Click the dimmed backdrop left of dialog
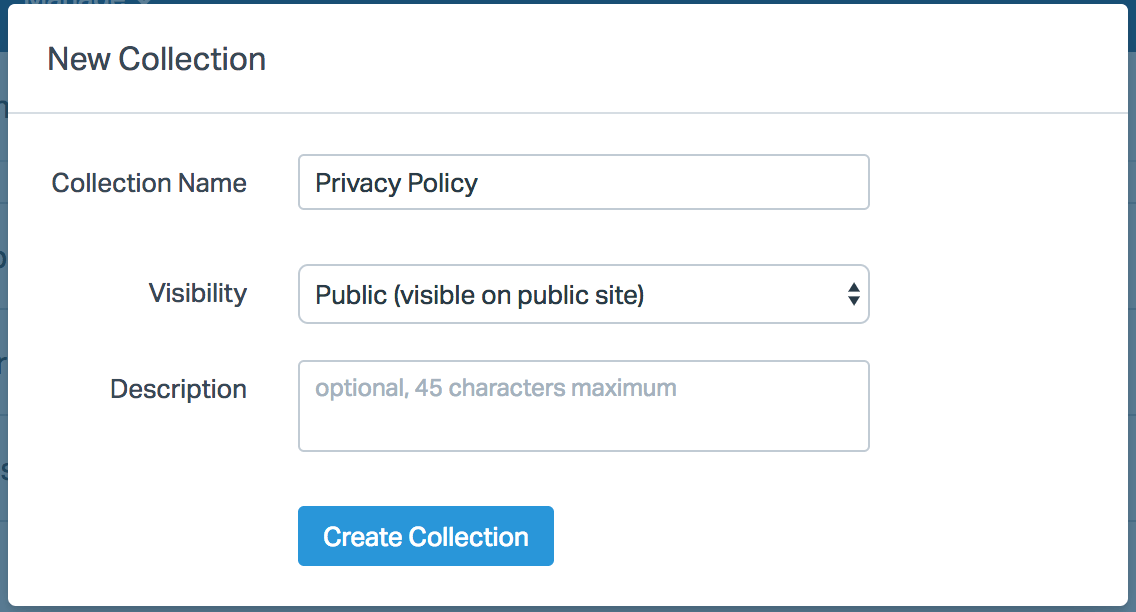The image size is (1136, 612). (x=3, y=300)
